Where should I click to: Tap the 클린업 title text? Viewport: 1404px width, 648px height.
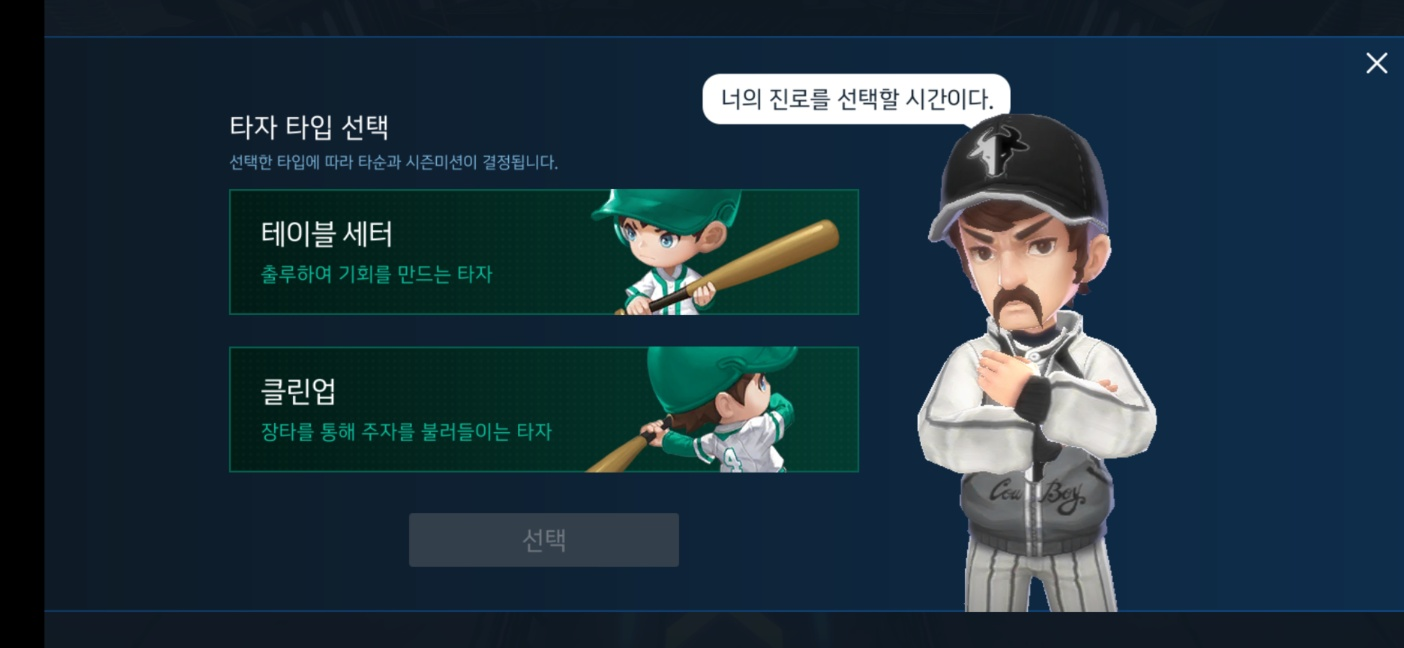(x=298, y=391)
